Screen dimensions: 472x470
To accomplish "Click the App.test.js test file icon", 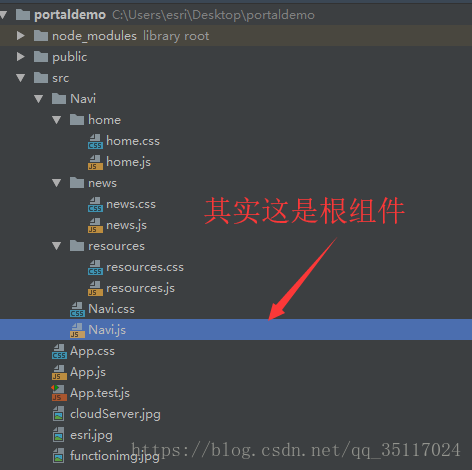I will pos(59,393).
